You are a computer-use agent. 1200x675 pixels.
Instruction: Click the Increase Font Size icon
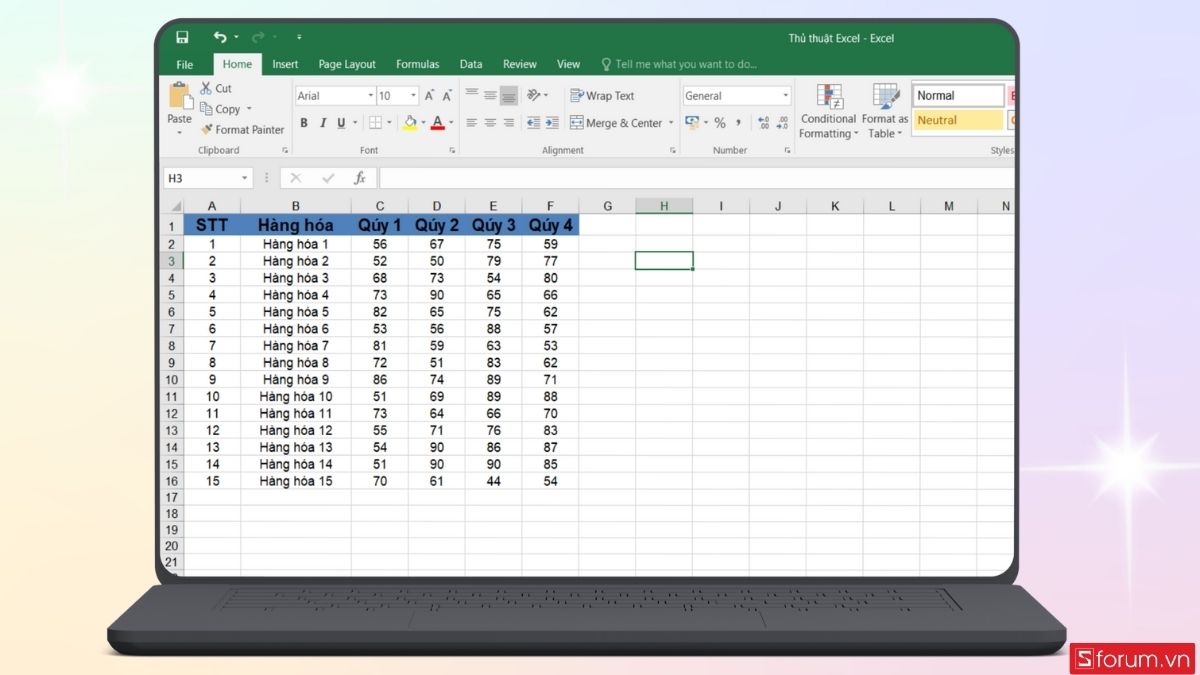click(x=429, y=96)
